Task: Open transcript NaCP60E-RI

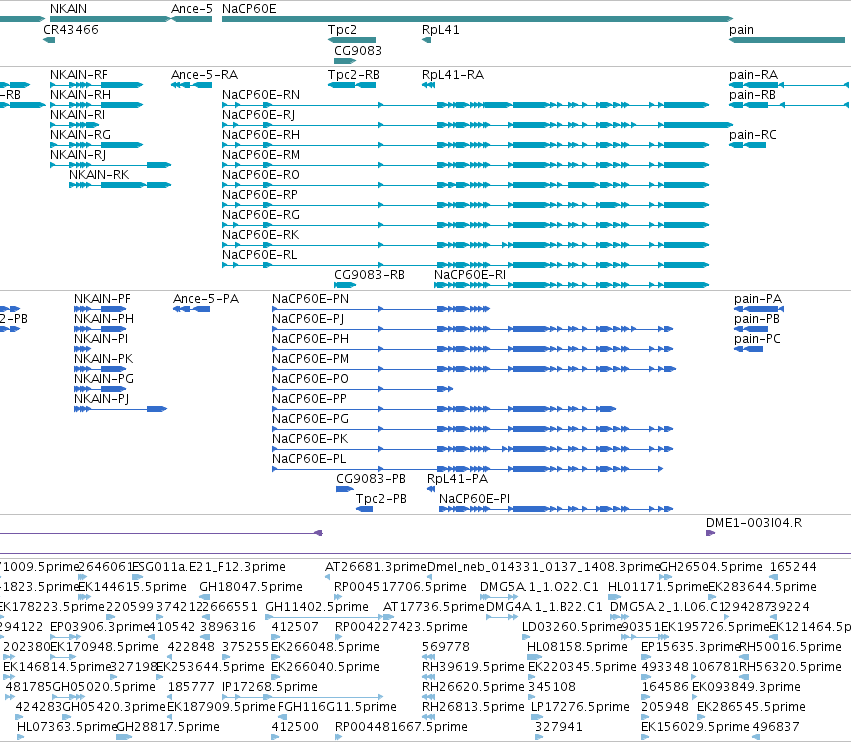Action: coord(470,275)
